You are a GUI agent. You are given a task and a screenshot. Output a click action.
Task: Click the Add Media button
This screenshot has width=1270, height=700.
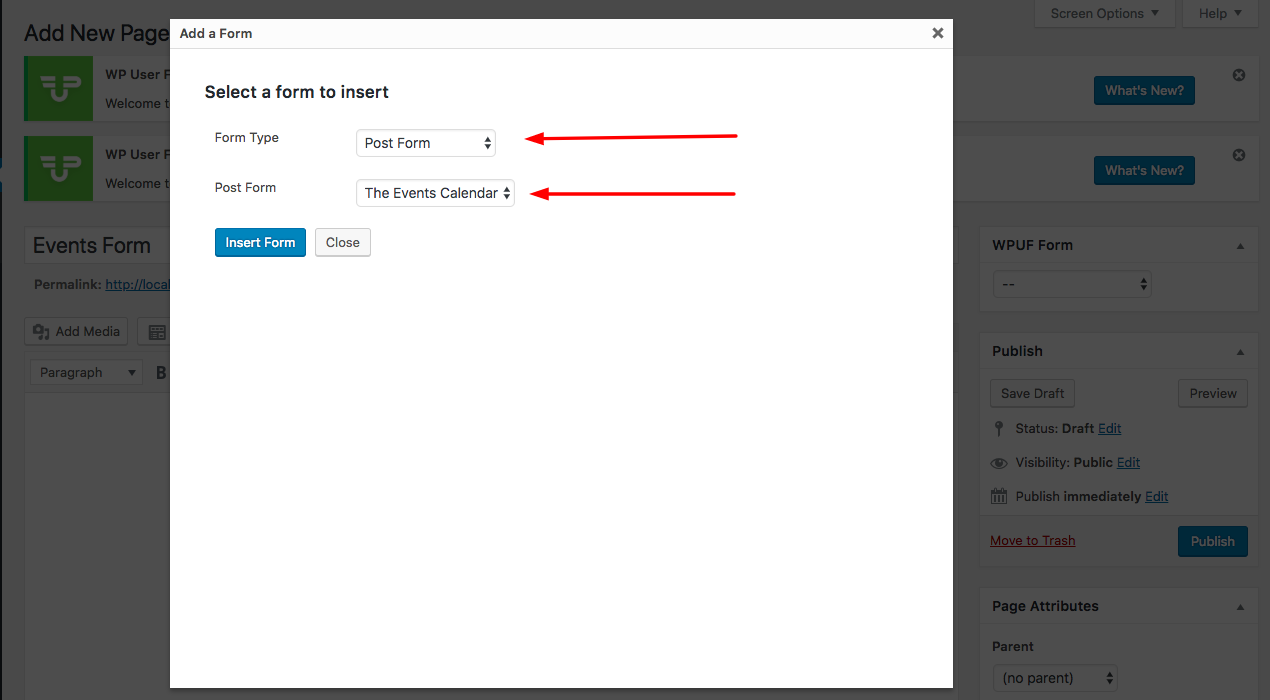[x=76, y=332]
